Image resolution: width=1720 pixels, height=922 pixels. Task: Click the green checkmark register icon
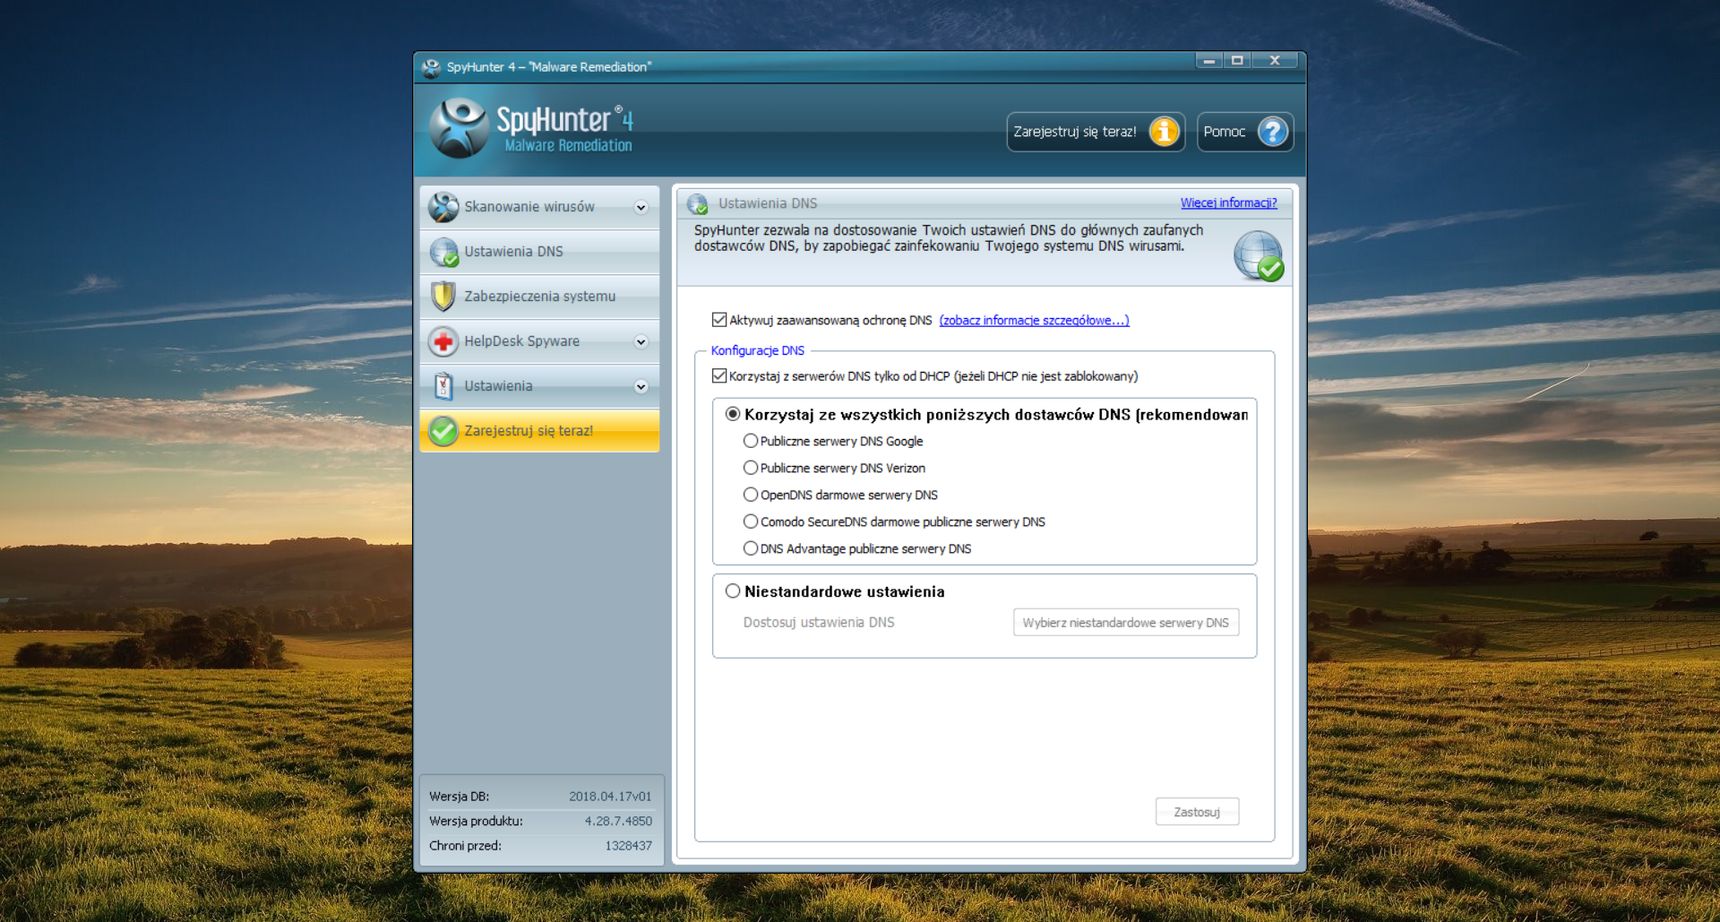click(443, 431)
